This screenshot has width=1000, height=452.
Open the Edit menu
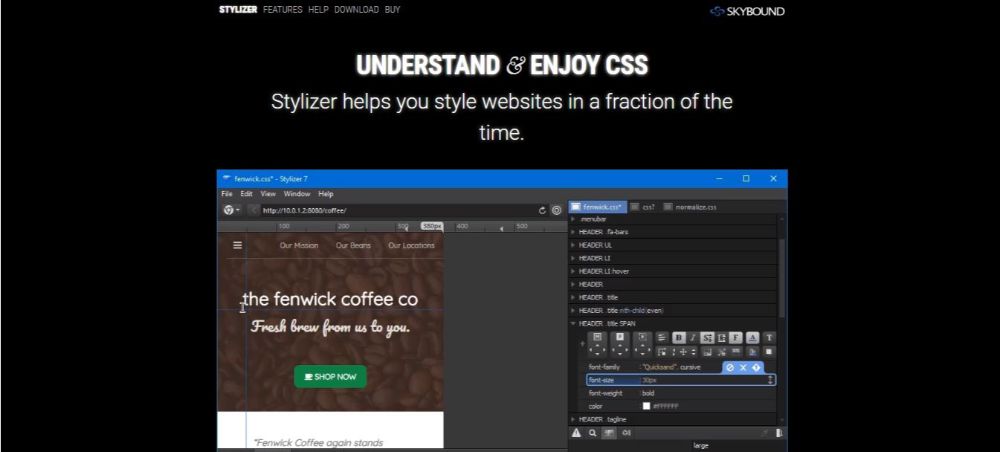pyautogui.click(x=246, y=194)
